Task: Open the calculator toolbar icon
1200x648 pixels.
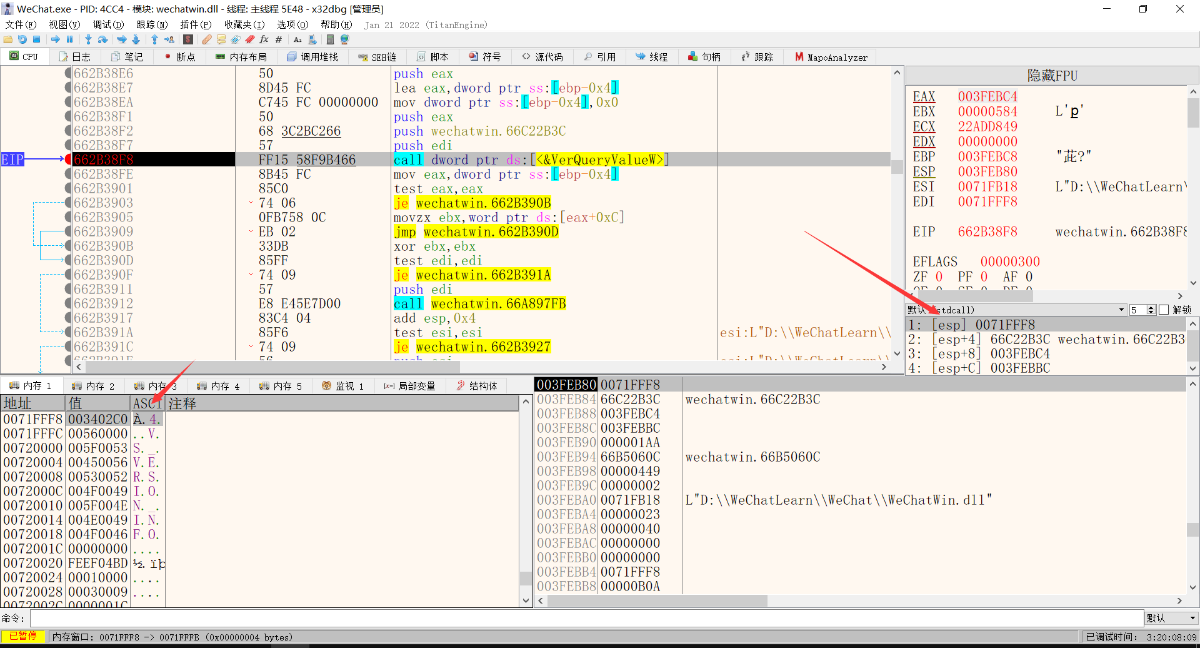Action: (x=330, y=39)
